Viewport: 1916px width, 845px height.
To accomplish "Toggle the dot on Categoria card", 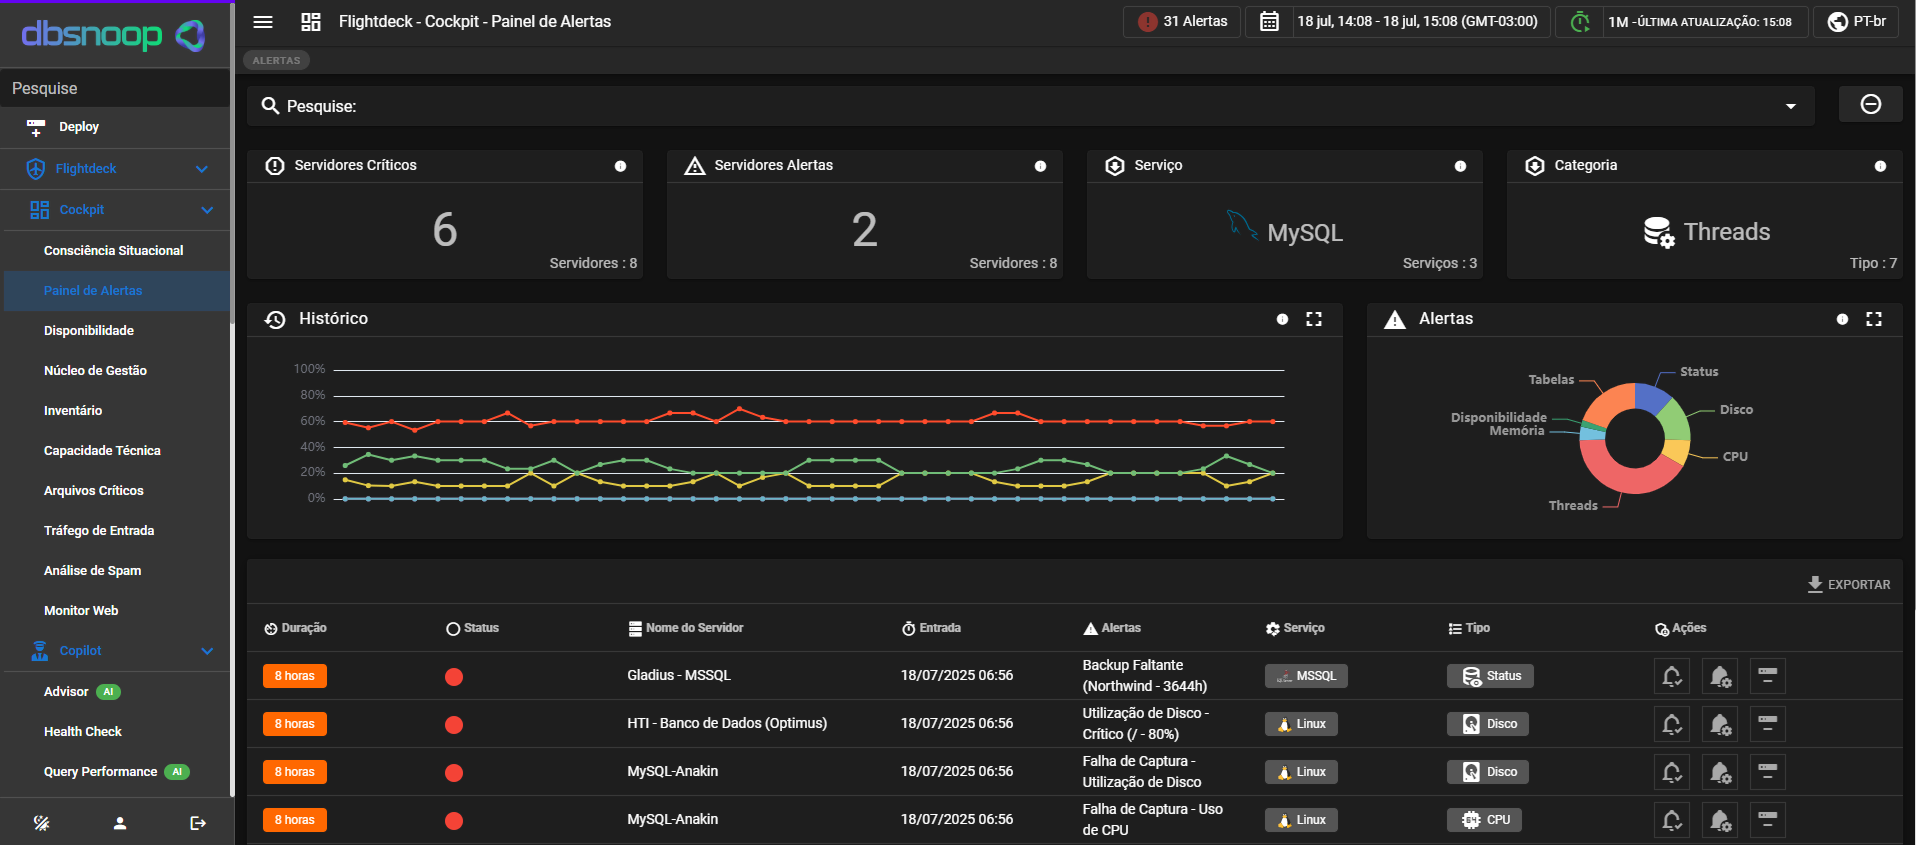I will (x=1880, y=166).
